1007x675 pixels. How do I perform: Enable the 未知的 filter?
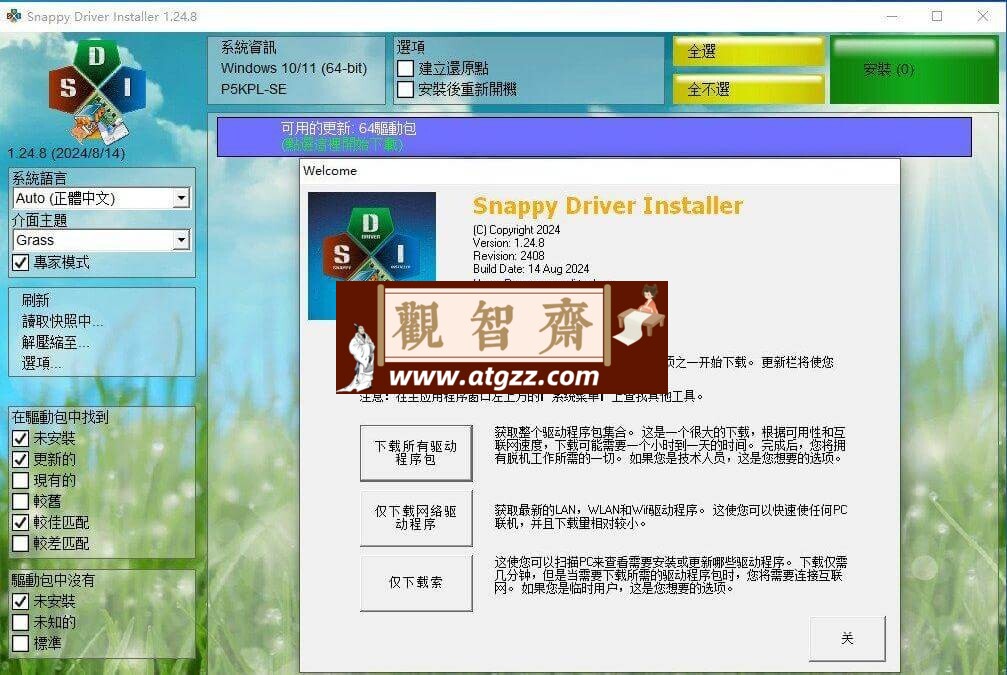(x=21, y=622)
